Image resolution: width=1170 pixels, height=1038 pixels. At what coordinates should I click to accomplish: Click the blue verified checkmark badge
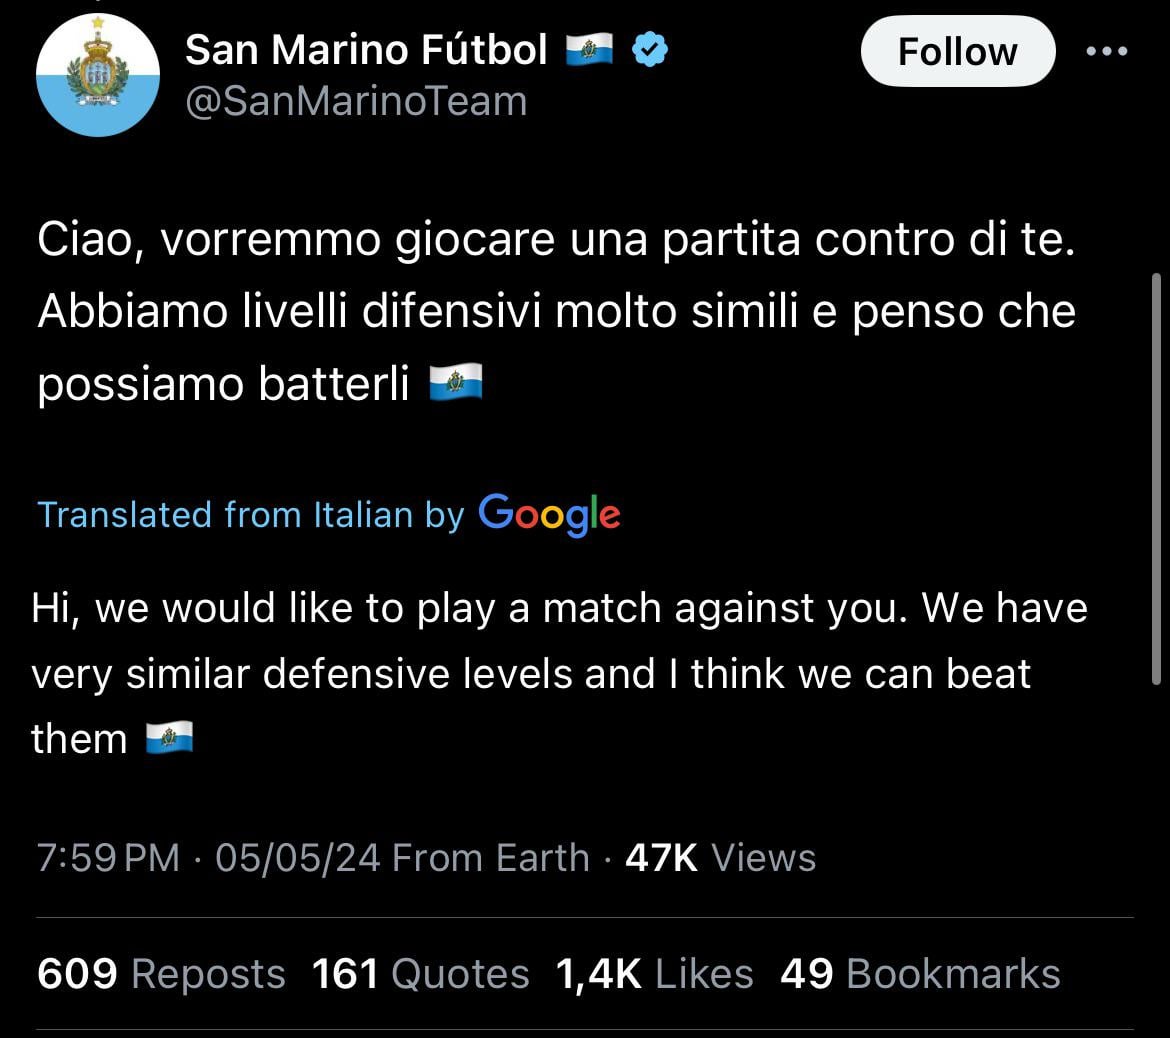650,50
